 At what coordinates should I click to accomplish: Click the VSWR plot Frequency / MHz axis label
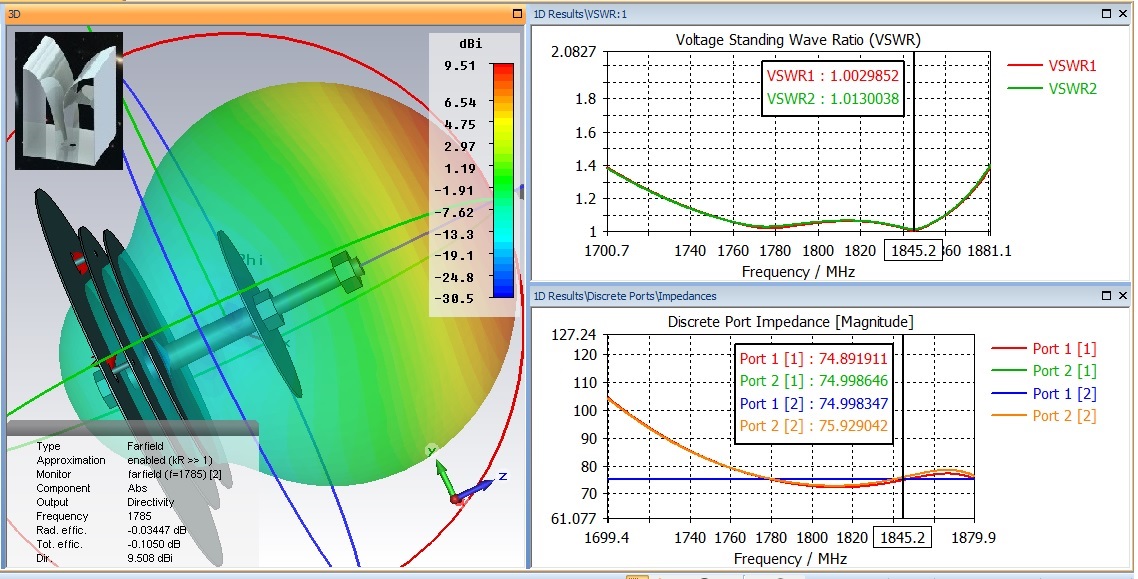(798, 272)
